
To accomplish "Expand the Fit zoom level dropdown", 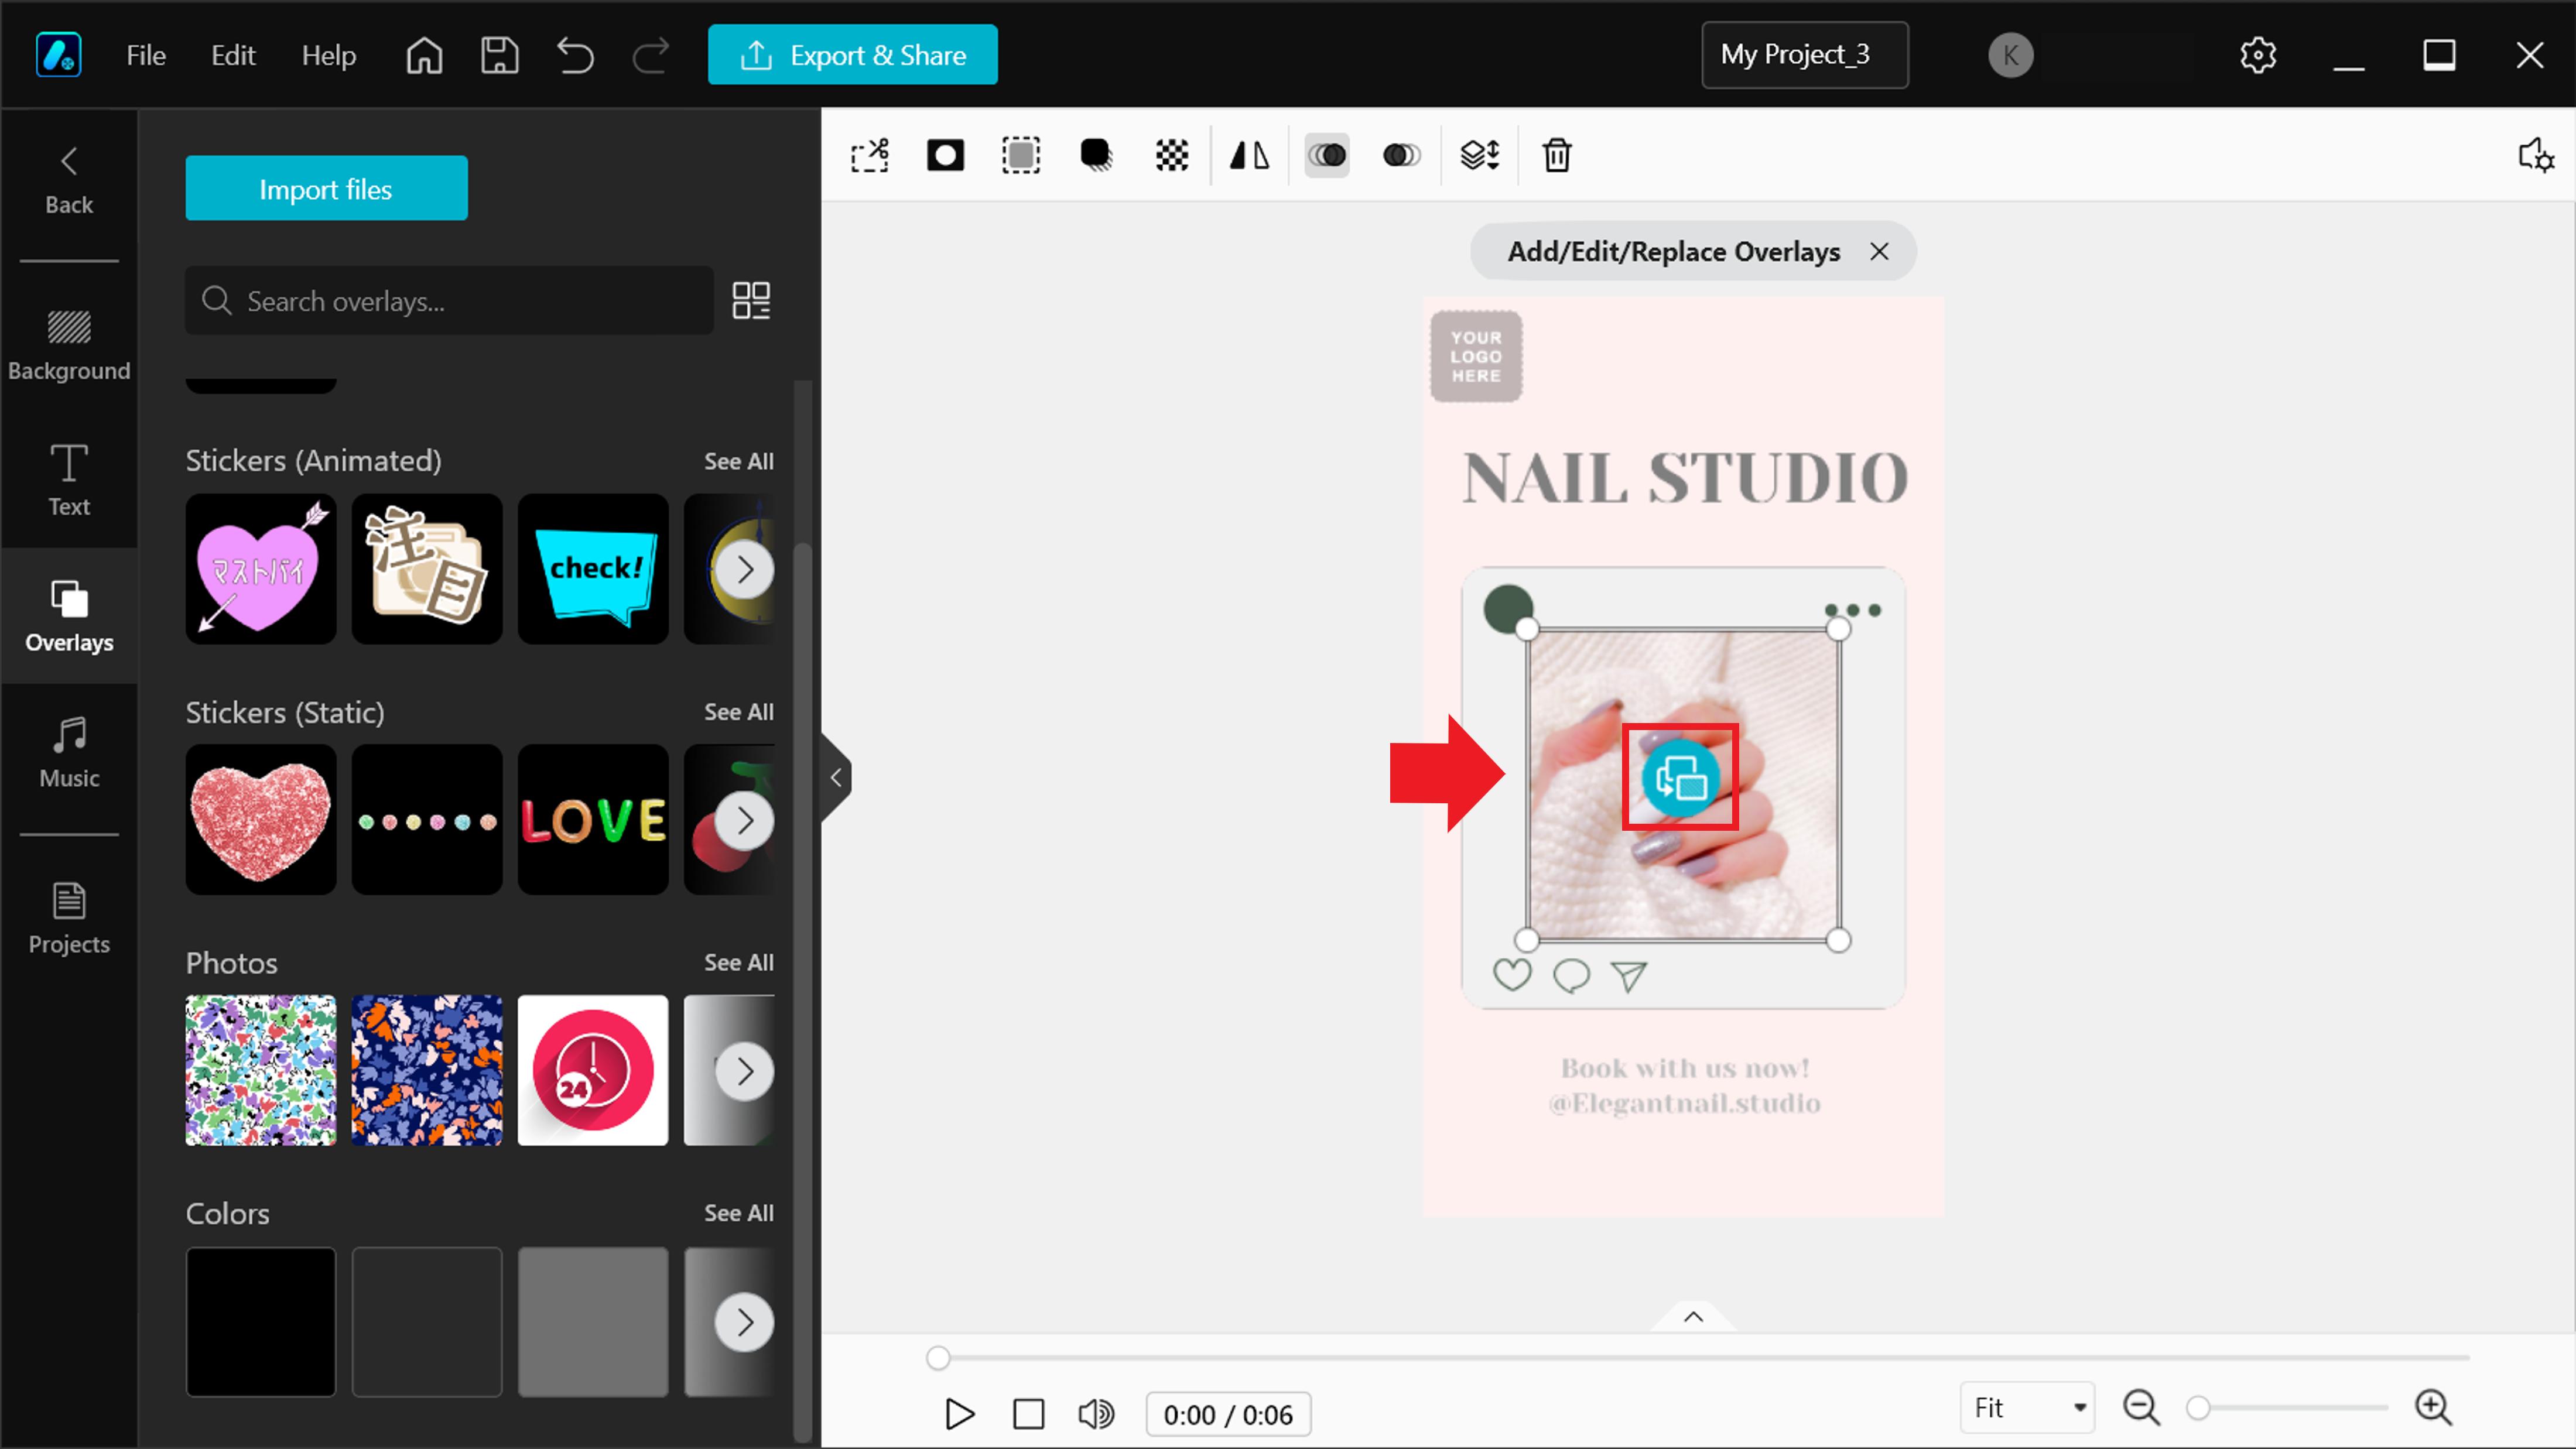I will coord(2026,1407).
